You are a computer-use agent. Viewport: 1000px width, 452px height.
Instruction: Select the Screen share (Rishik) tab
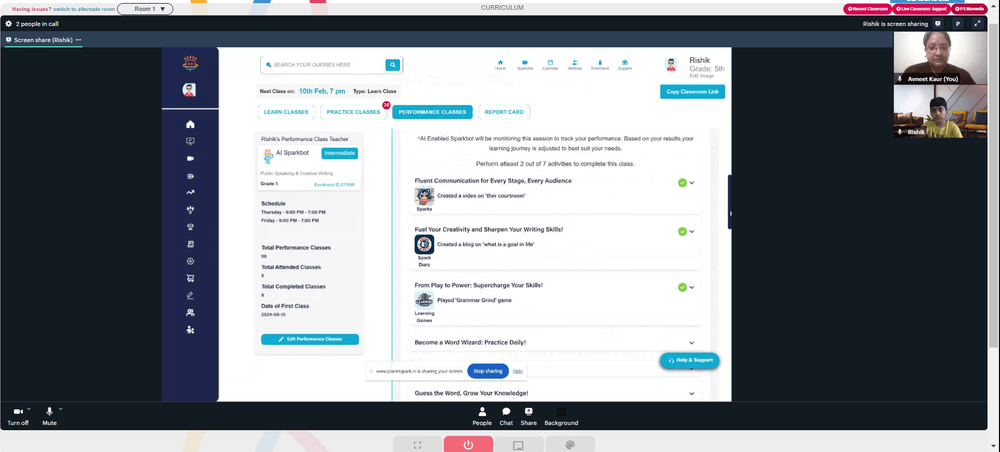(43, 40)
